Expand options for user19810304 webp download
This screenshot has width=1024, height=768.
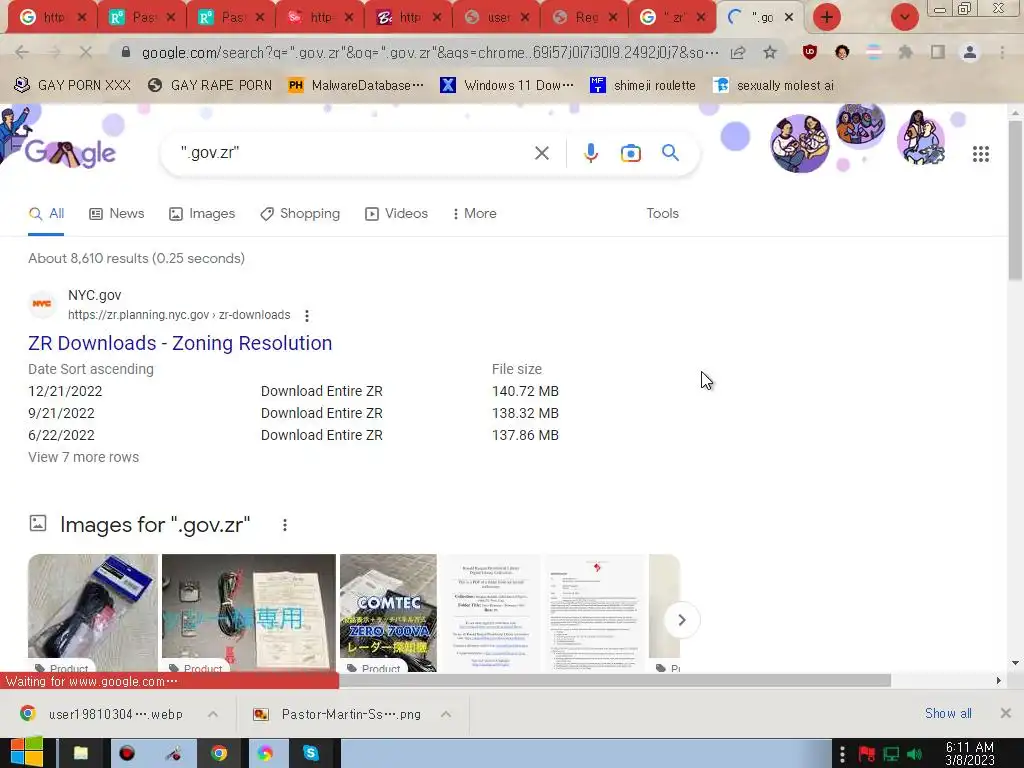click(x=213, y=714)
